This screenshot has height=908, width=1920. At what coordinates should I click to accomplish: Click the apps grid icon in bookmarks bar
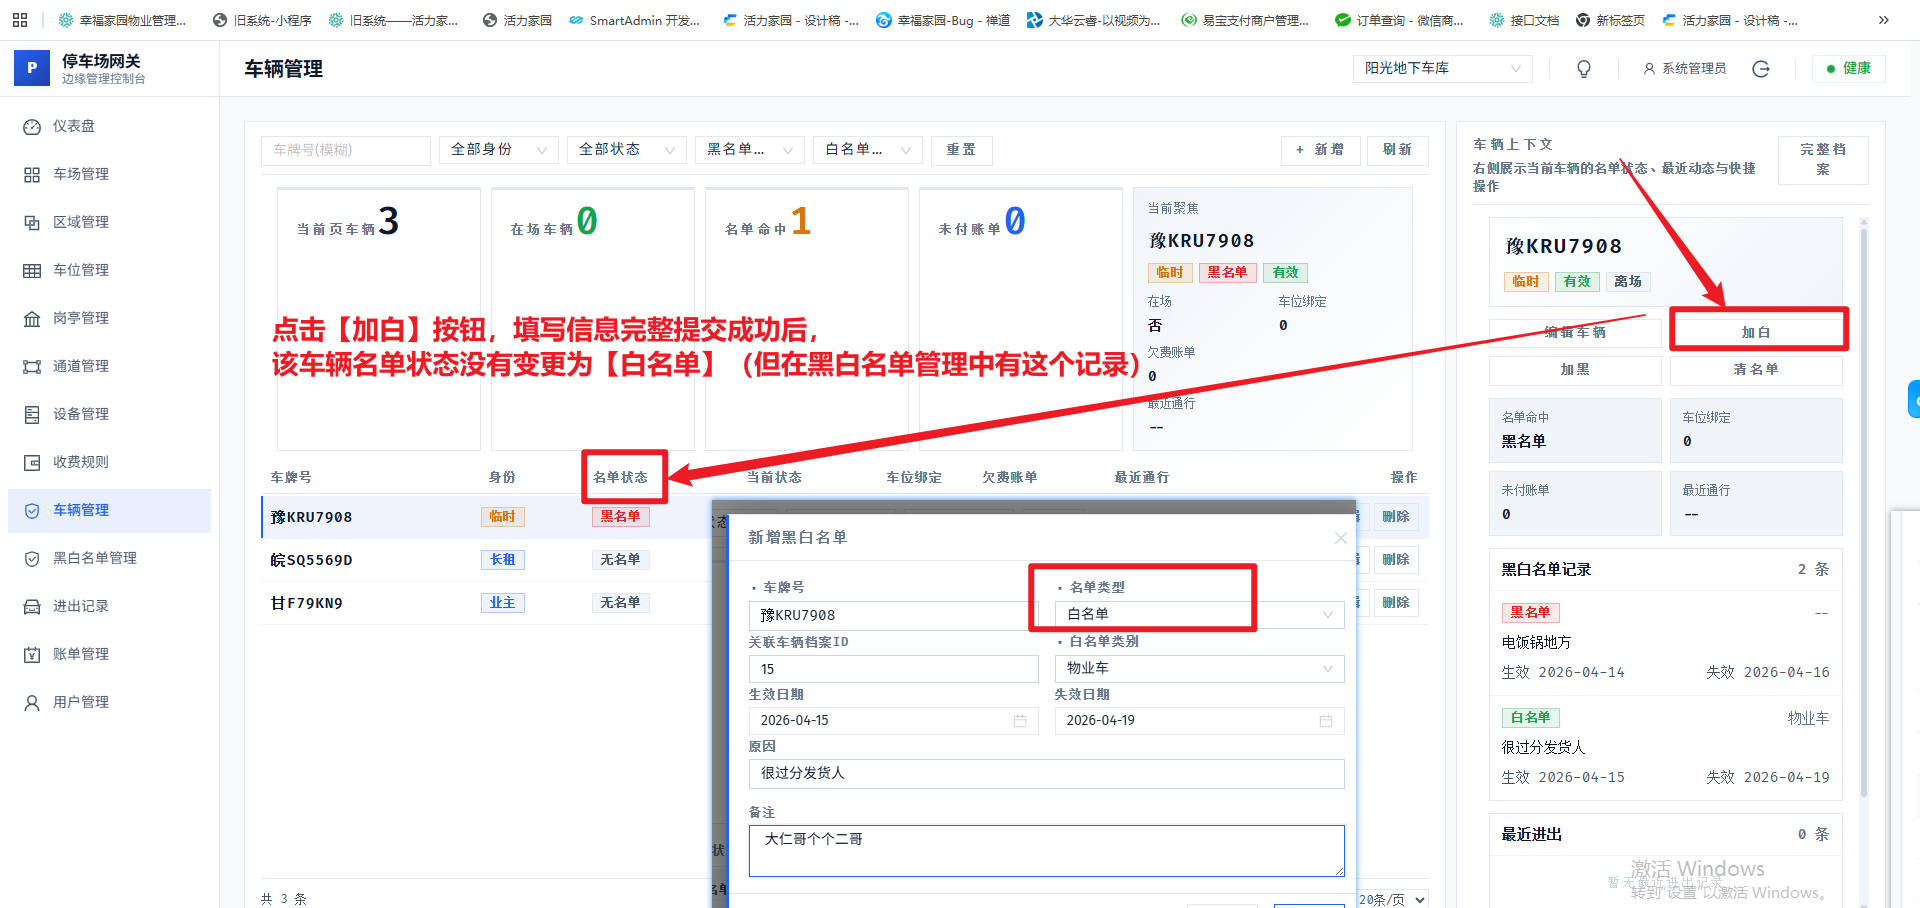click(x=20, y=20)
